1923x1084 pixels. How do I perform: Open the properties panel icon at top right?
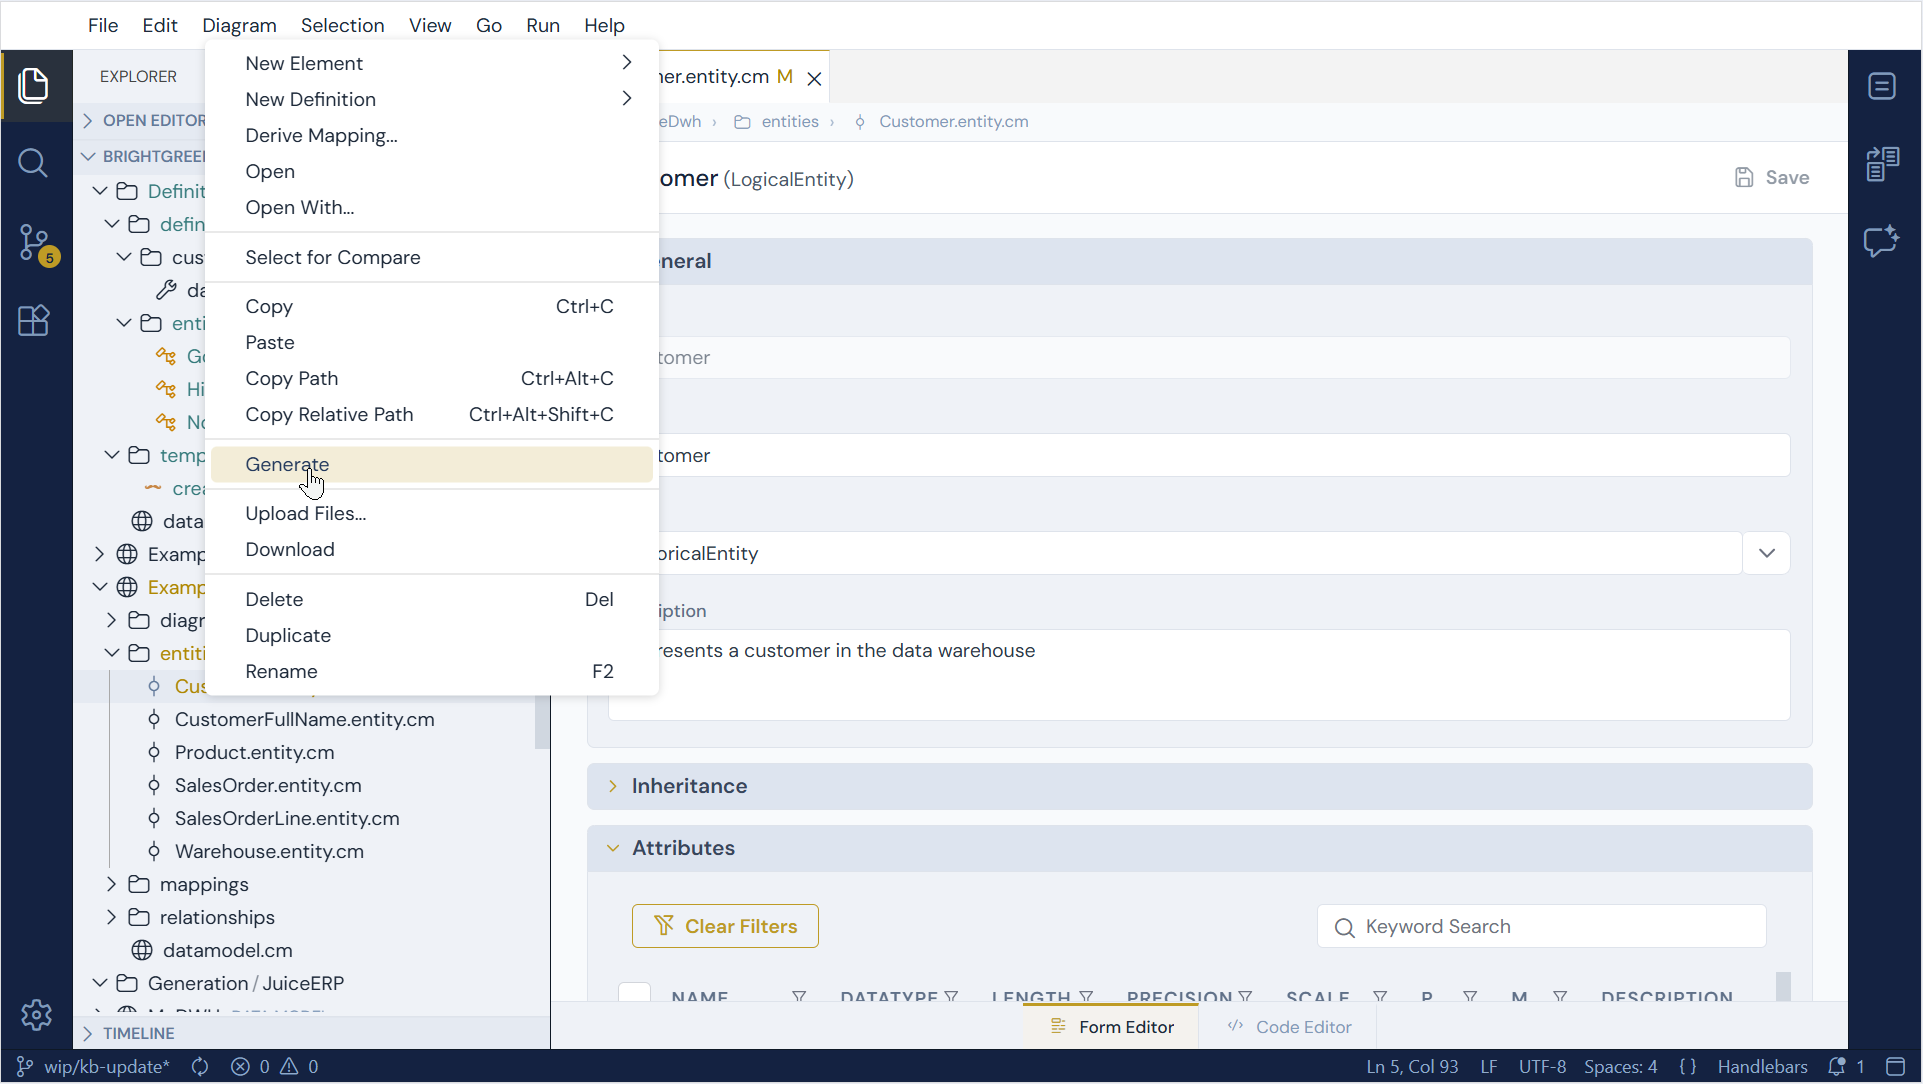[1883, 86]
